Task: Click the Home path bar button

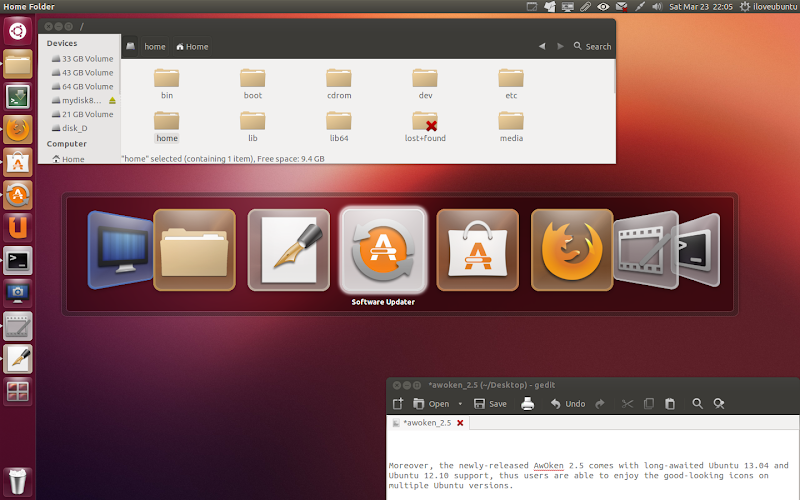Action: pos(192,46)
